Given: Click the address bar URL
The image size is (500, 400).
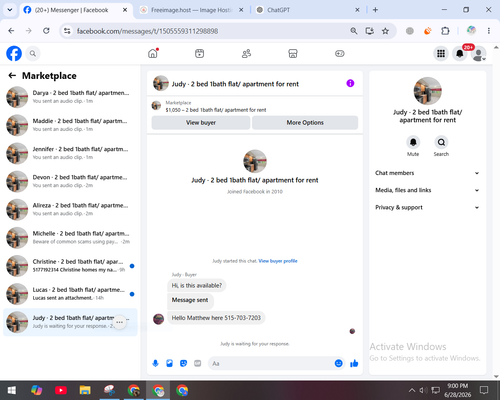Looking at the screenshot, I should (x=147, y=31).
